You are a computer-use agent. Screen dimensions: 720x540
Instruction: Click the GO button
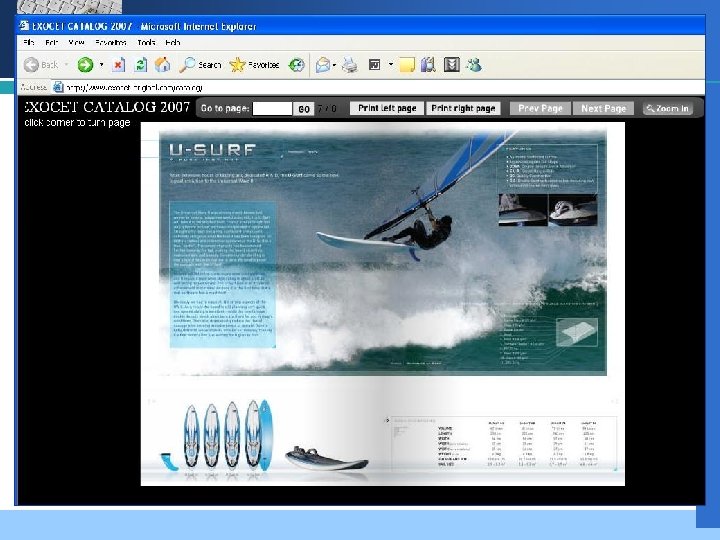point(304,109)
